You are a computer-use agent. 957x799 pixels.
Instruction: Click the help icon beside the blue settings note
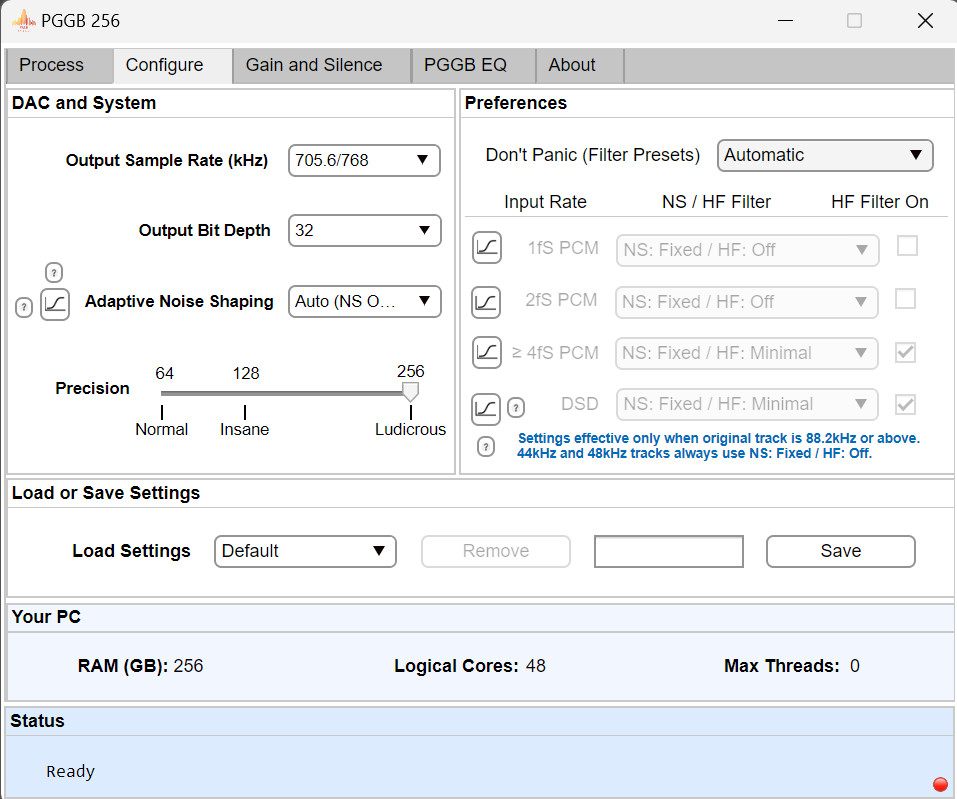click(486, 446)
